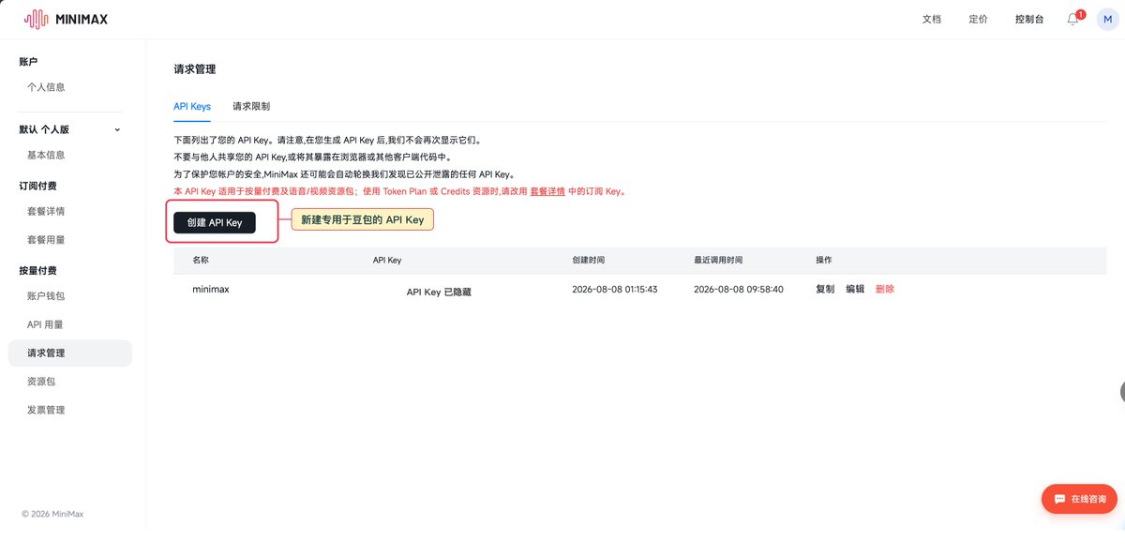Image resolution: width=1125 pixels, height=548 pixels.
Task: Open 基本信息 in the sidebar
Action: coord(46,155)
